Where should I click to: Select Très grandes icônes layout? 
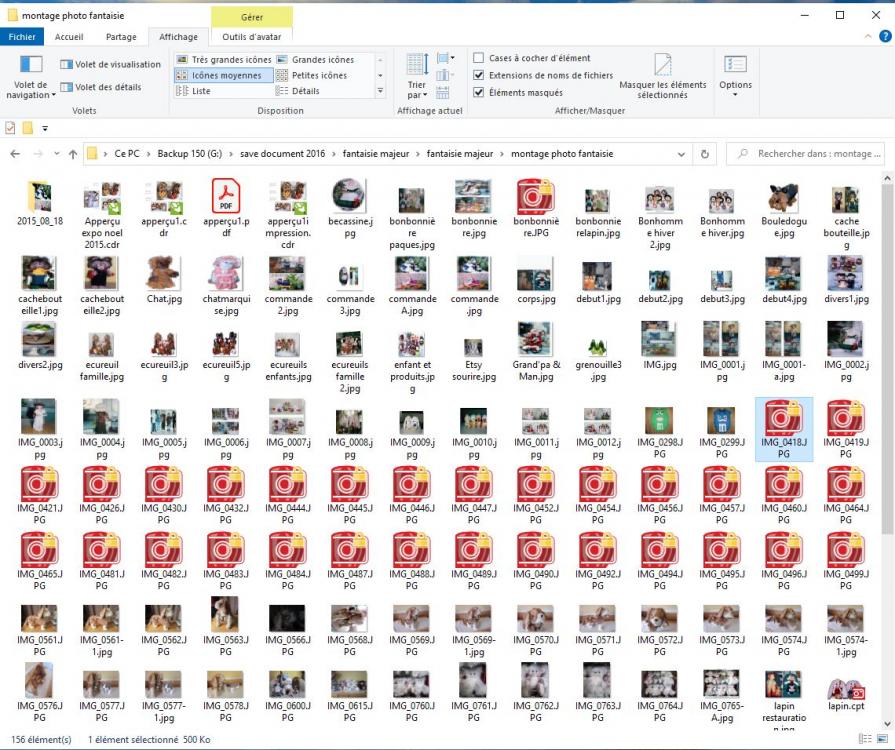point(224,59)
